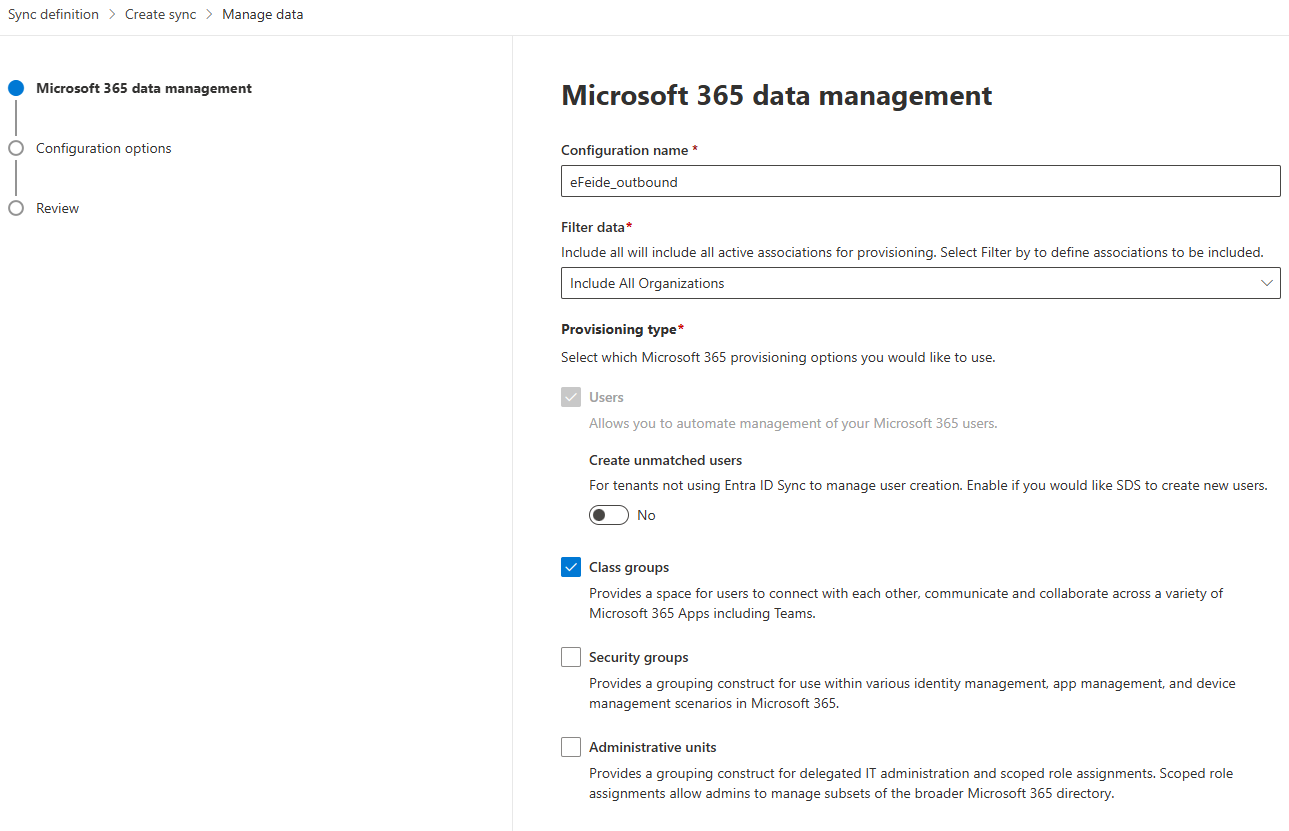This screenshot has height=831, width=1289.
Task: Click the Configuration name label
Action: (x=629, y=150)
